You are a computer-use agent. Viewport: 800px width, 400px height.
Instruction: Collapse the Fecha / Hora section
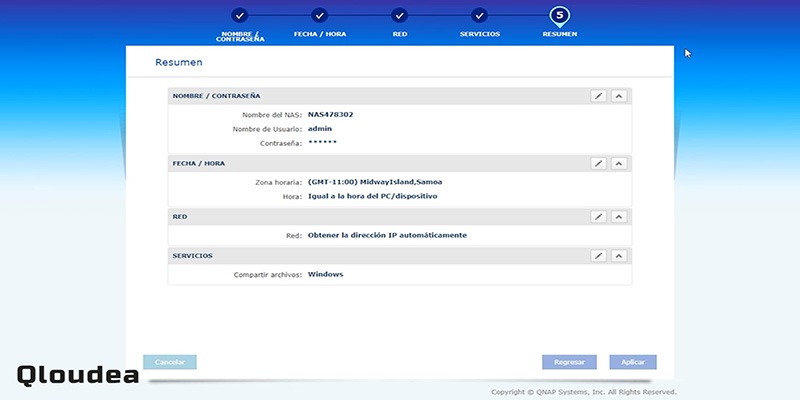pyautogui.click(x=619, y=163)
